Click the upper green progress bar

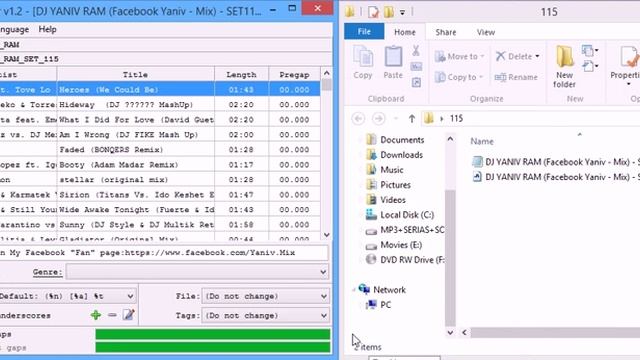[x=213, y=334]
